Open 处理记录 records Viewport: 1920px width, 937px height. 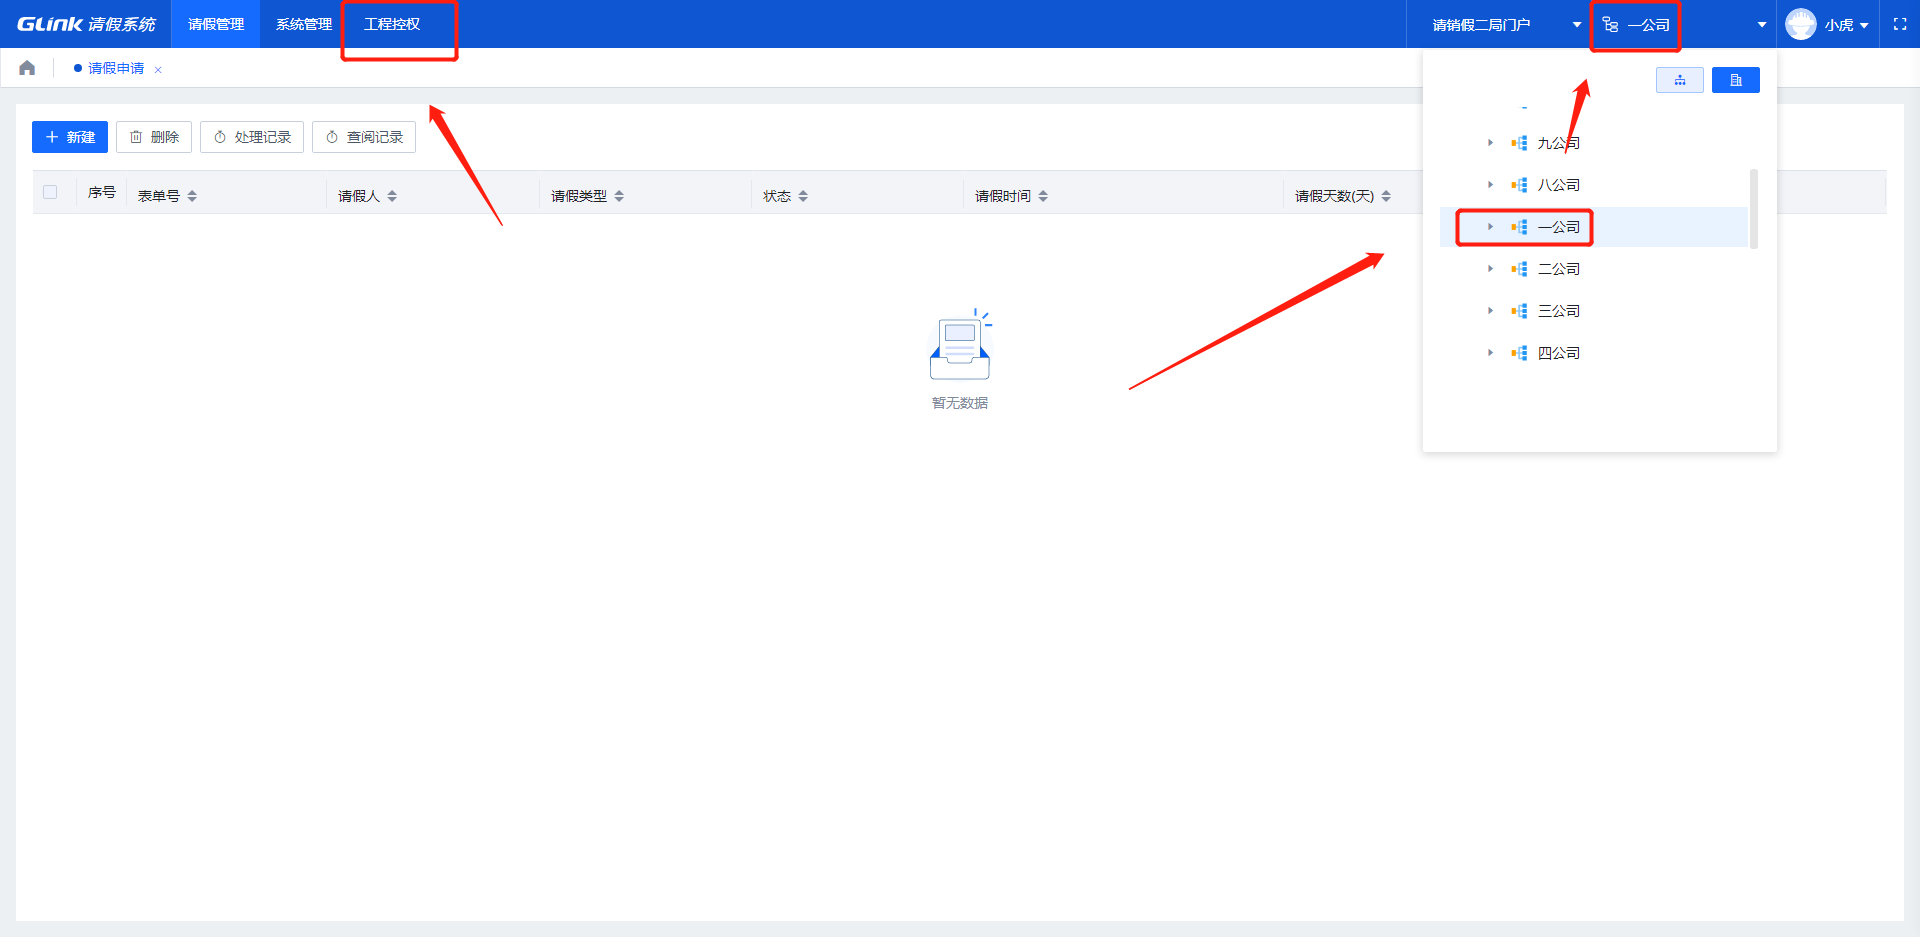[252, 137]
